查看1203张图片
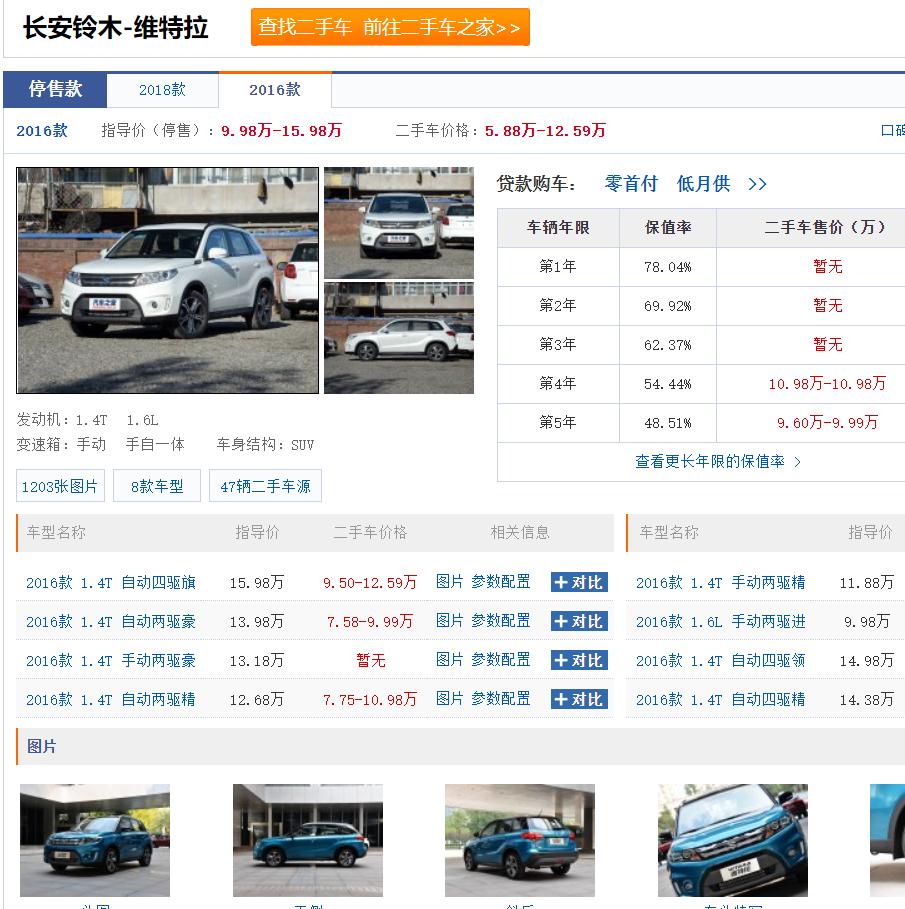Viewport: 905px width, 909px height. (59, 486)
